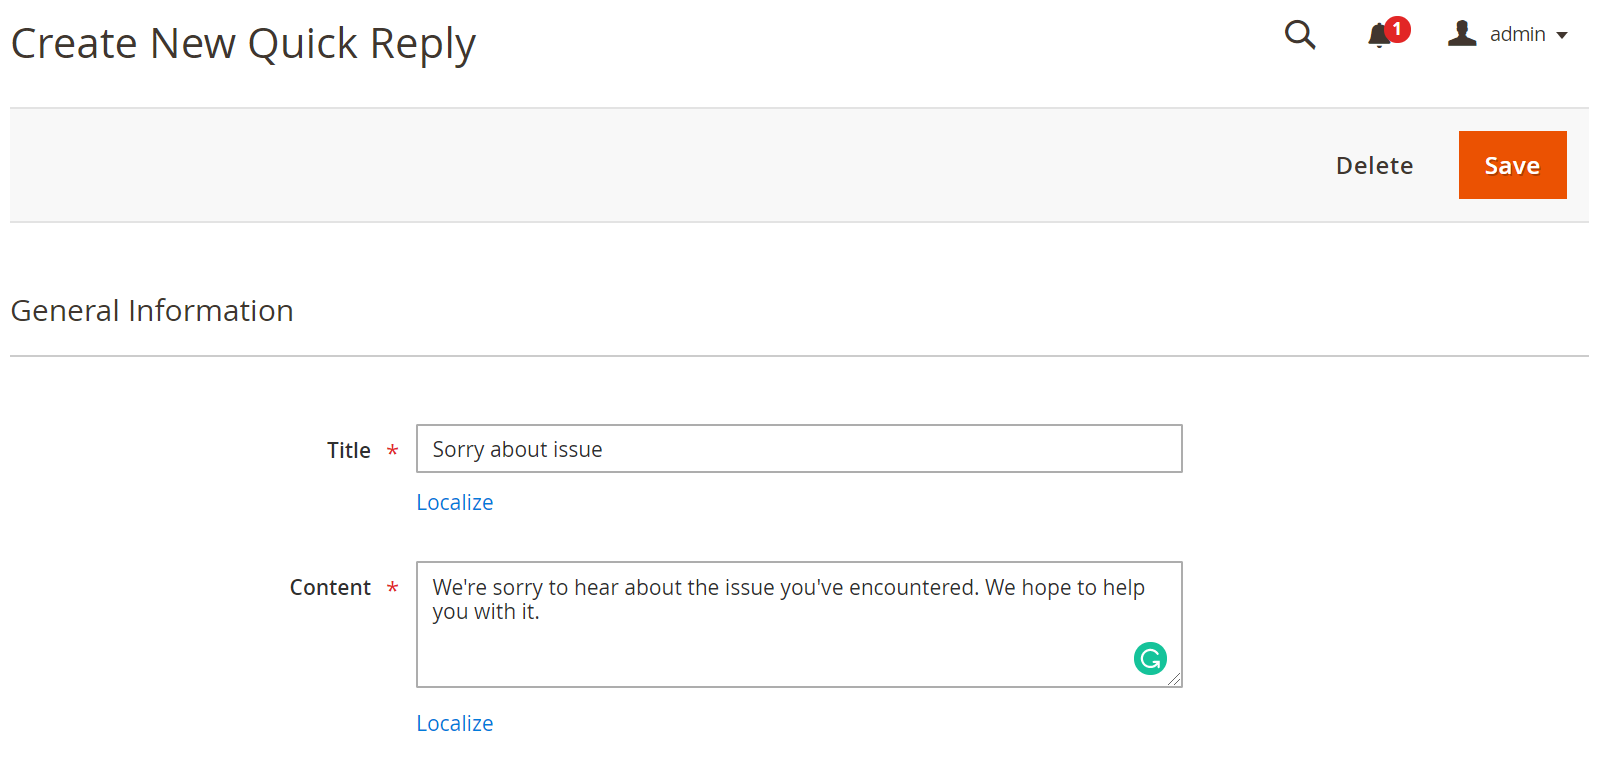The image size is (1609, 769).
Task: Expand the admin account dropdown arrow
Action: click(1562, 36)
